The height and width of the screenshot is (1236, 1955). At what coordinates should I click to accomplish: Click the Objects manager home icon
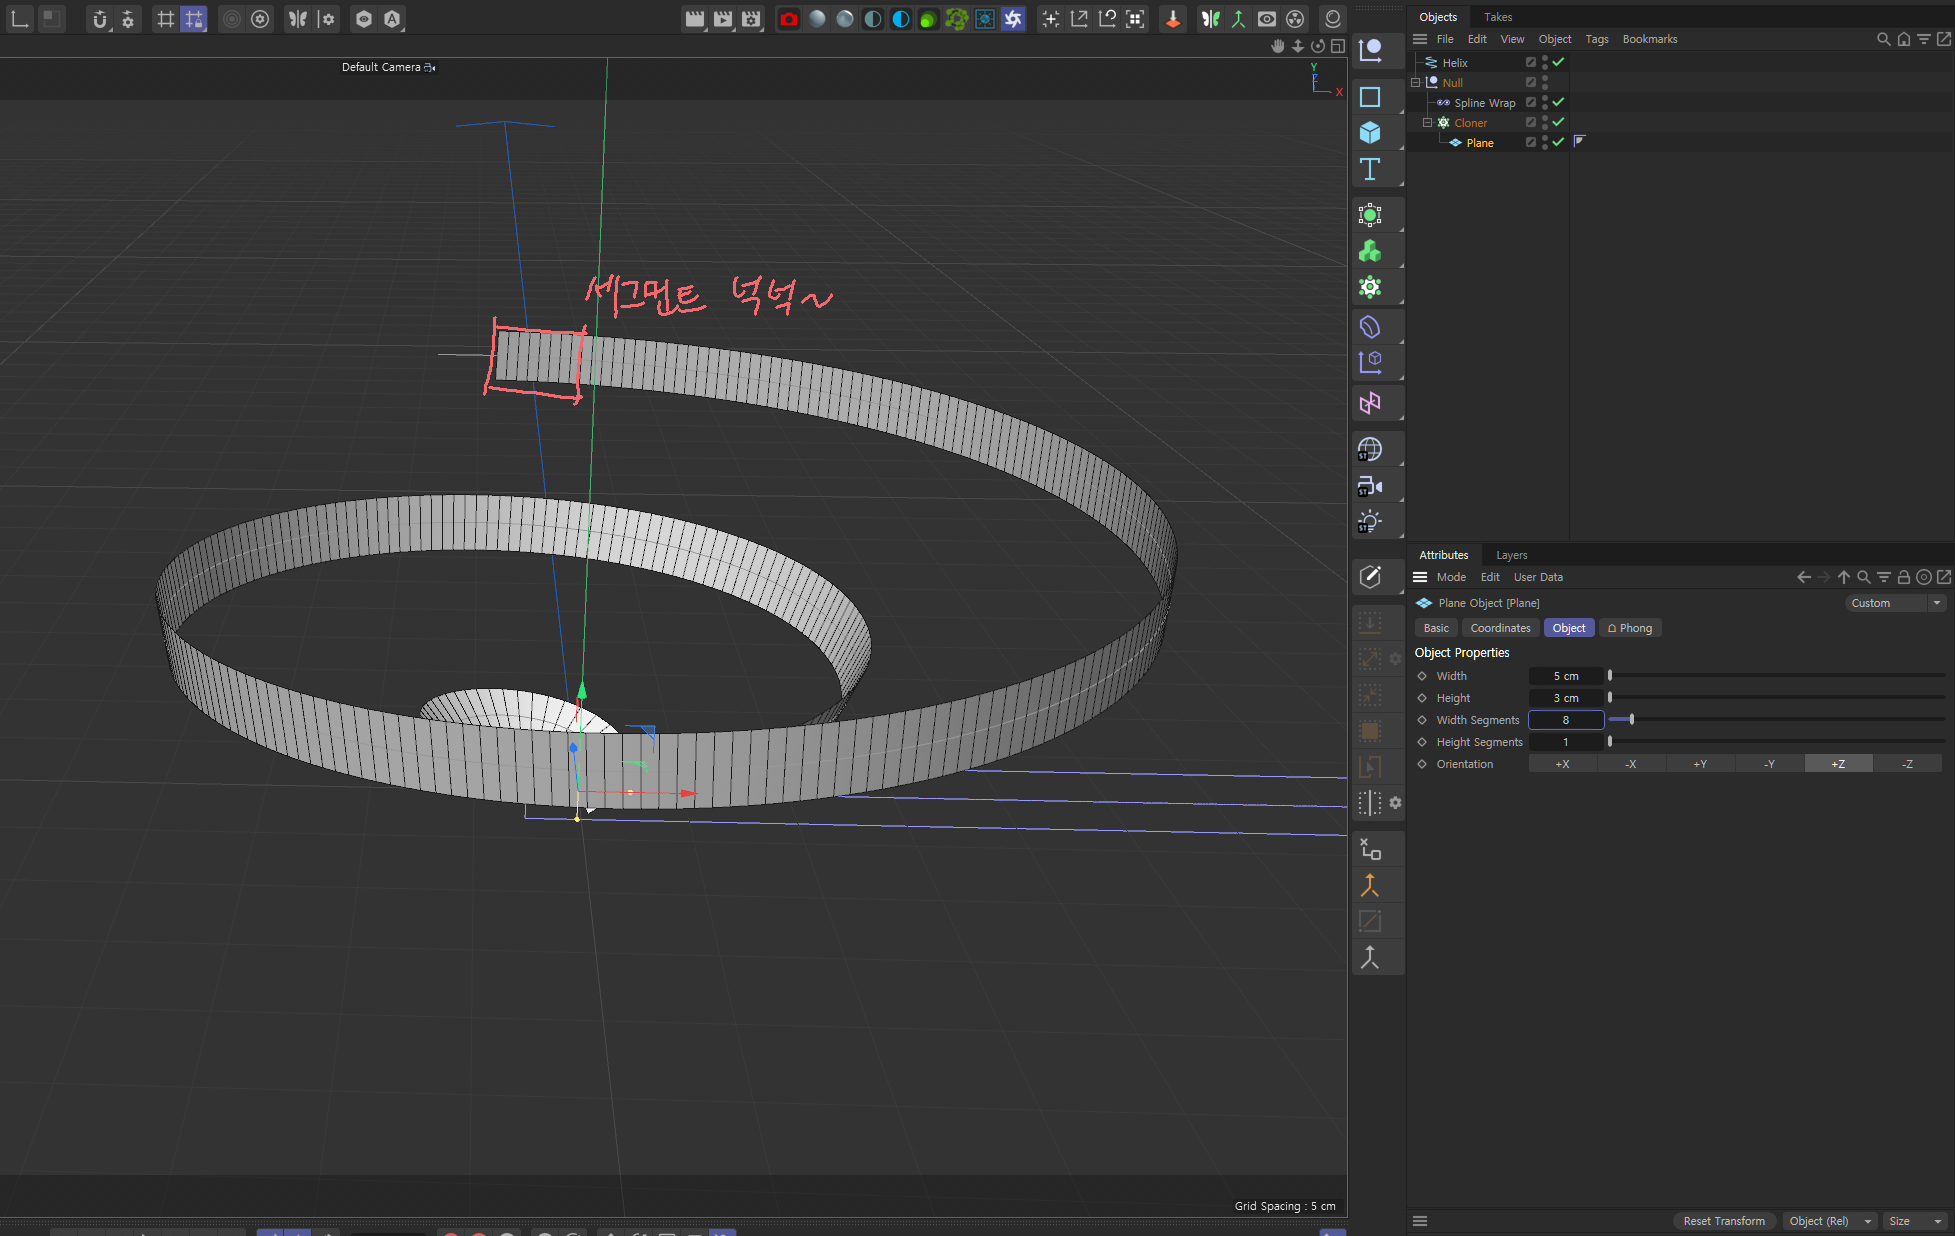point(1903,39)
